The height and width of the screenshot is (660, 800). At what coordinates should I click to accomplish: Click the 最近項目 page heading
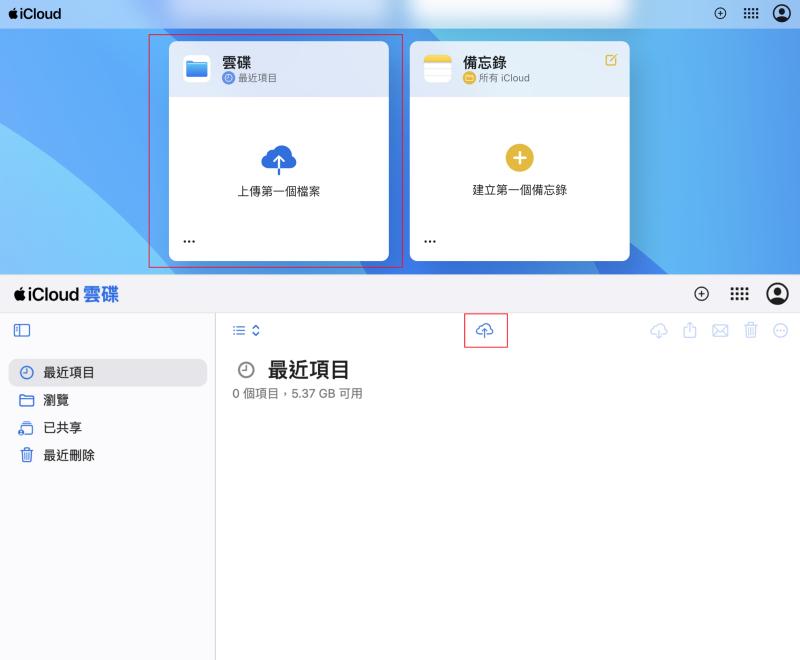(308, 370)
